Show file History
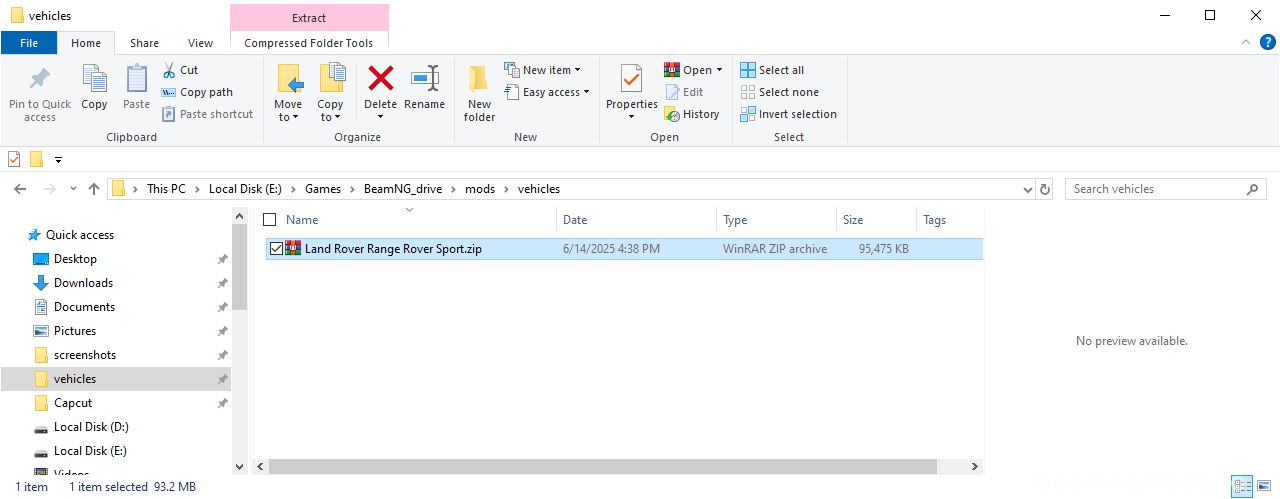 pyautogui.click(x=692, y=114)
